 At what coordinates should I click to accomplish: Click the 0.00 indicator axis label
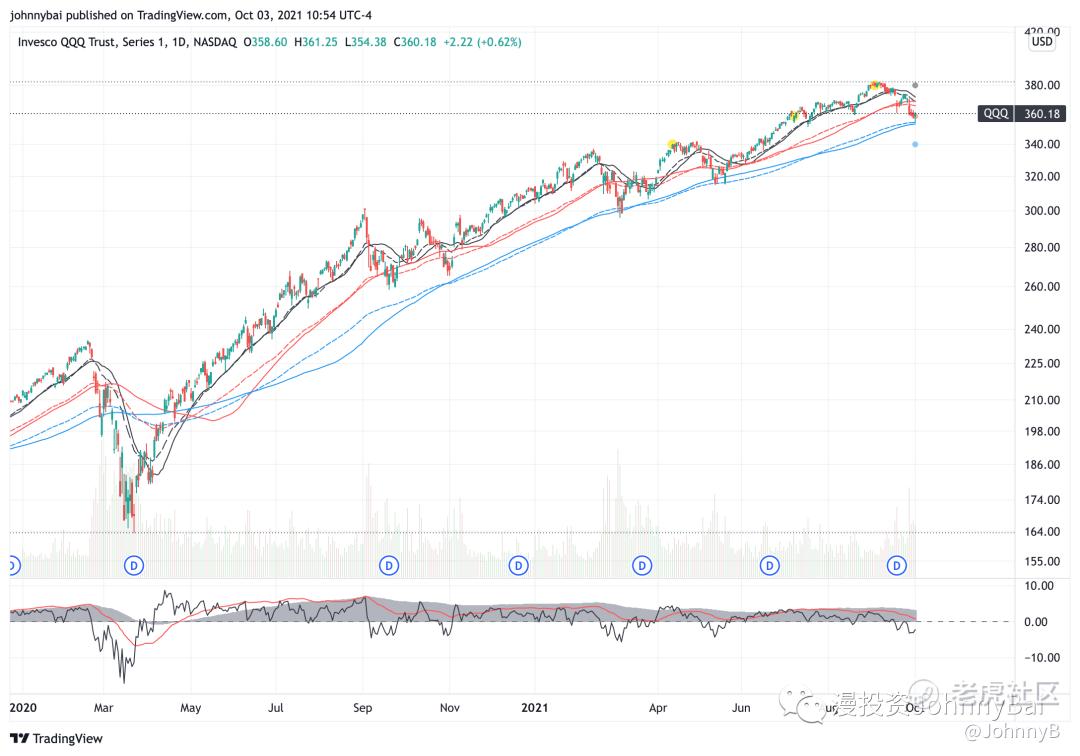1036,622
